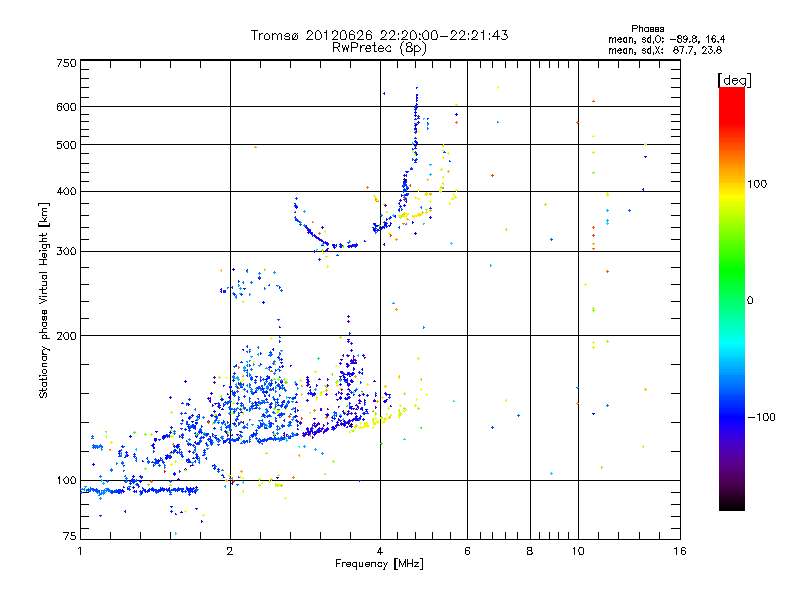Click the colorbar tick label '0'
The height and width of the screenshot is (600, 800).
pyautogui.click(x=750, y=301)
